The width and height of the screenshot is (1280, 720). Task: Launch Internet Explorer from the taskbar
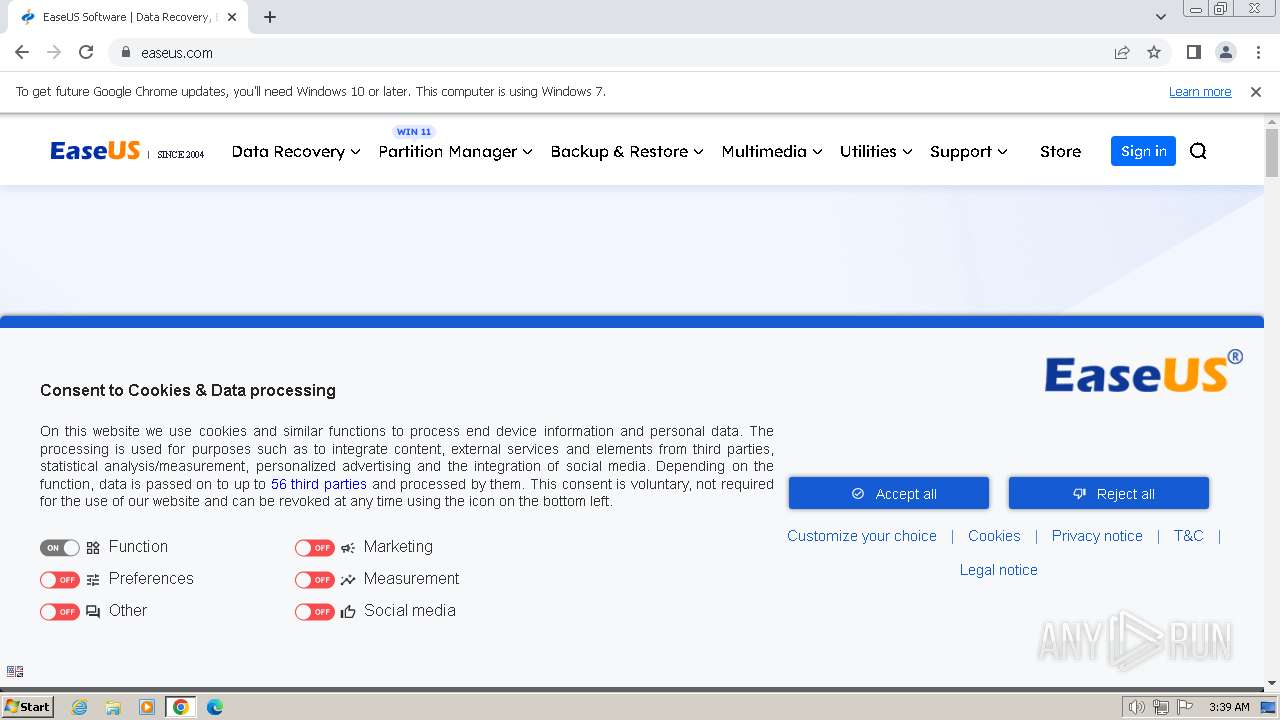tap(80, 707)
